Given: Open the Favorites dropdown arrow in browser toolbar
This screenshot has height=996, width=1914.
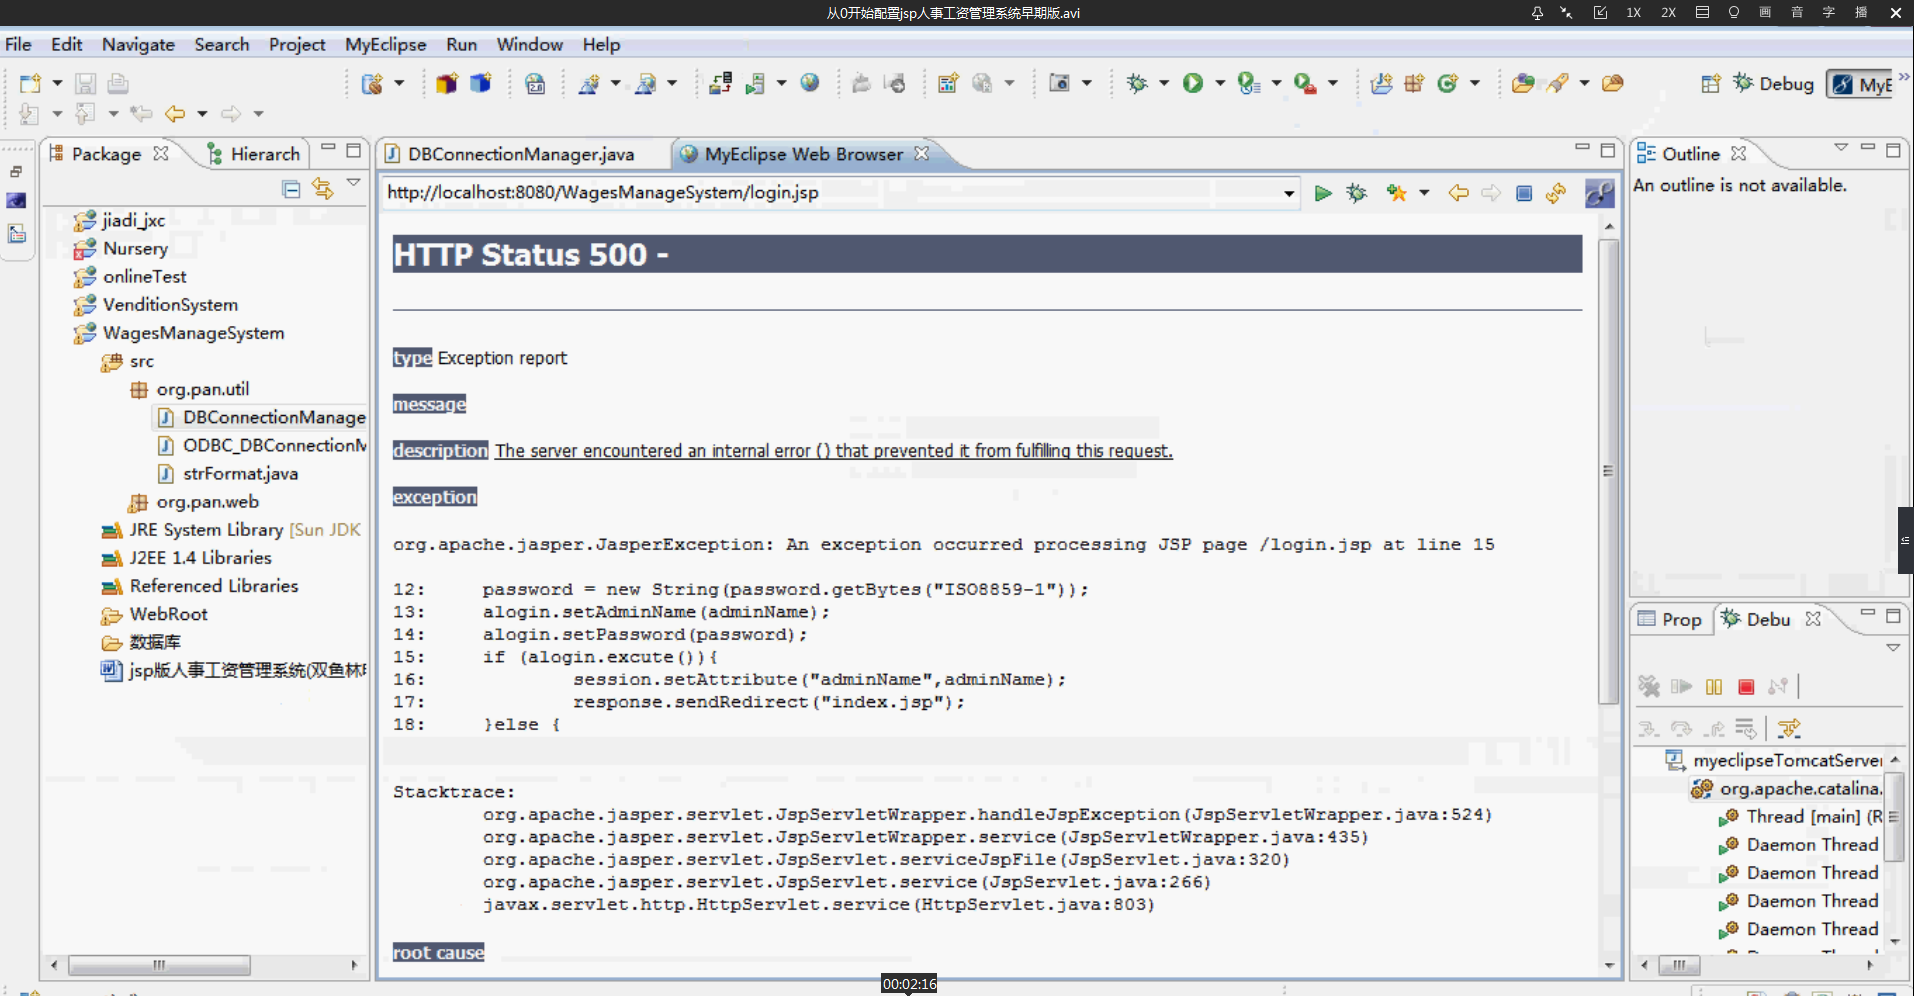Looking at the screenshot, I should pos(1424,193).
